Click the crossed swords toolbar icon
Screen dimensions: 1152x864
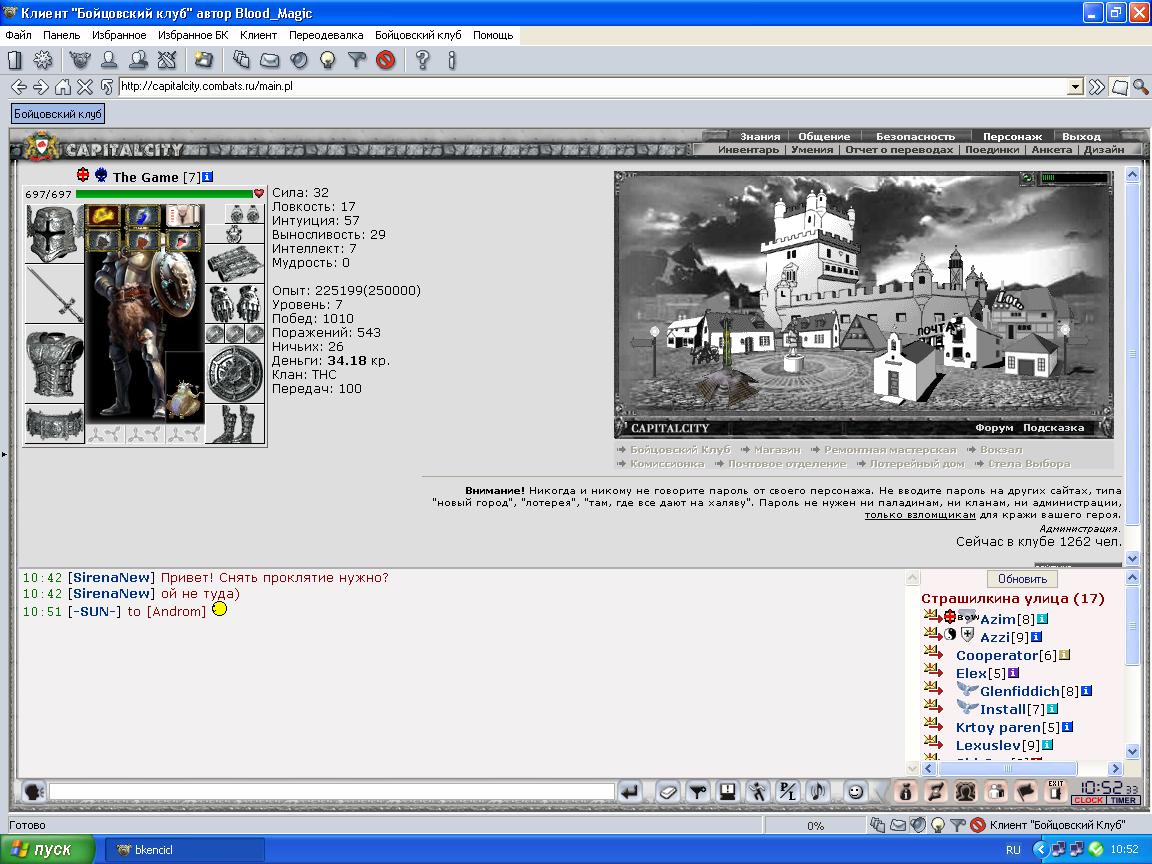168,60
